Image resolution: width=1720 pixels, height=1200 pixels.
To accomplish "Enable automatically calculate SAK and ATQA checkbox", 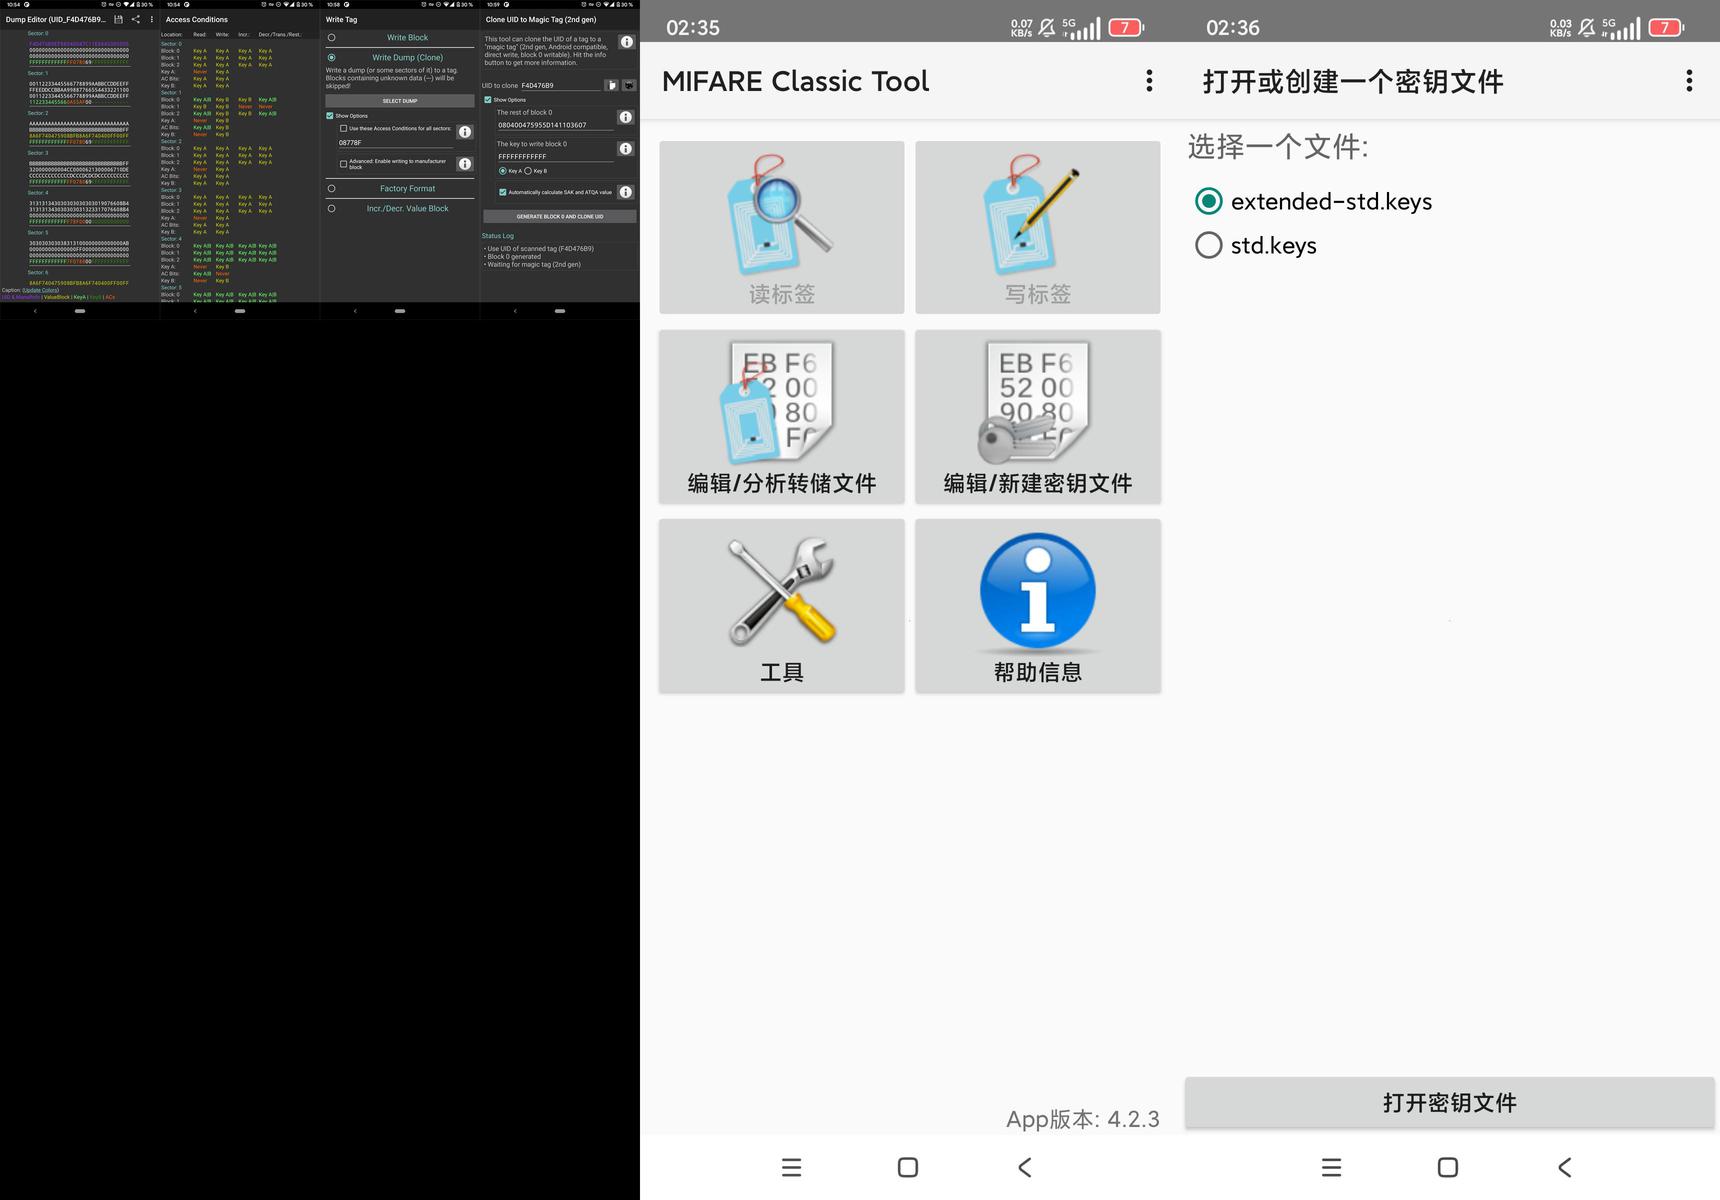I will pos(502,192).
